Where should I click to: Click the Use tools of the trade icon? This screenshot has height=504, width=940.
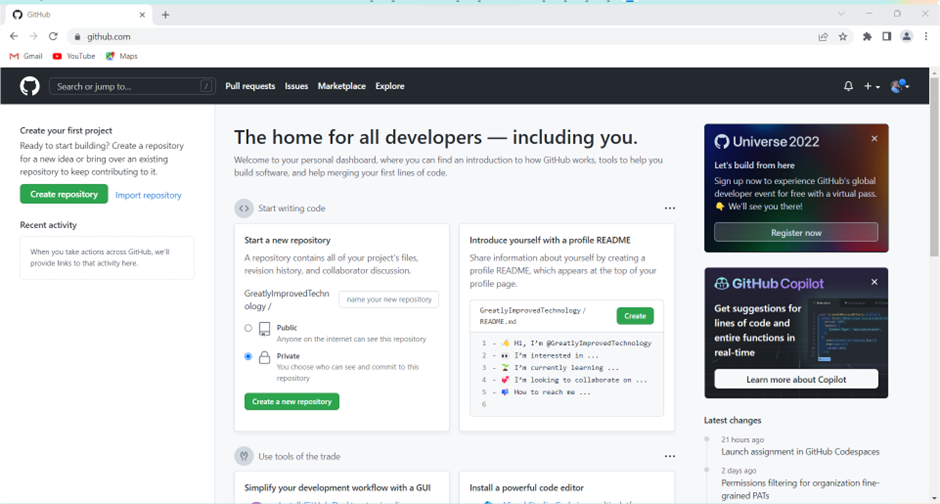[243, 457]
